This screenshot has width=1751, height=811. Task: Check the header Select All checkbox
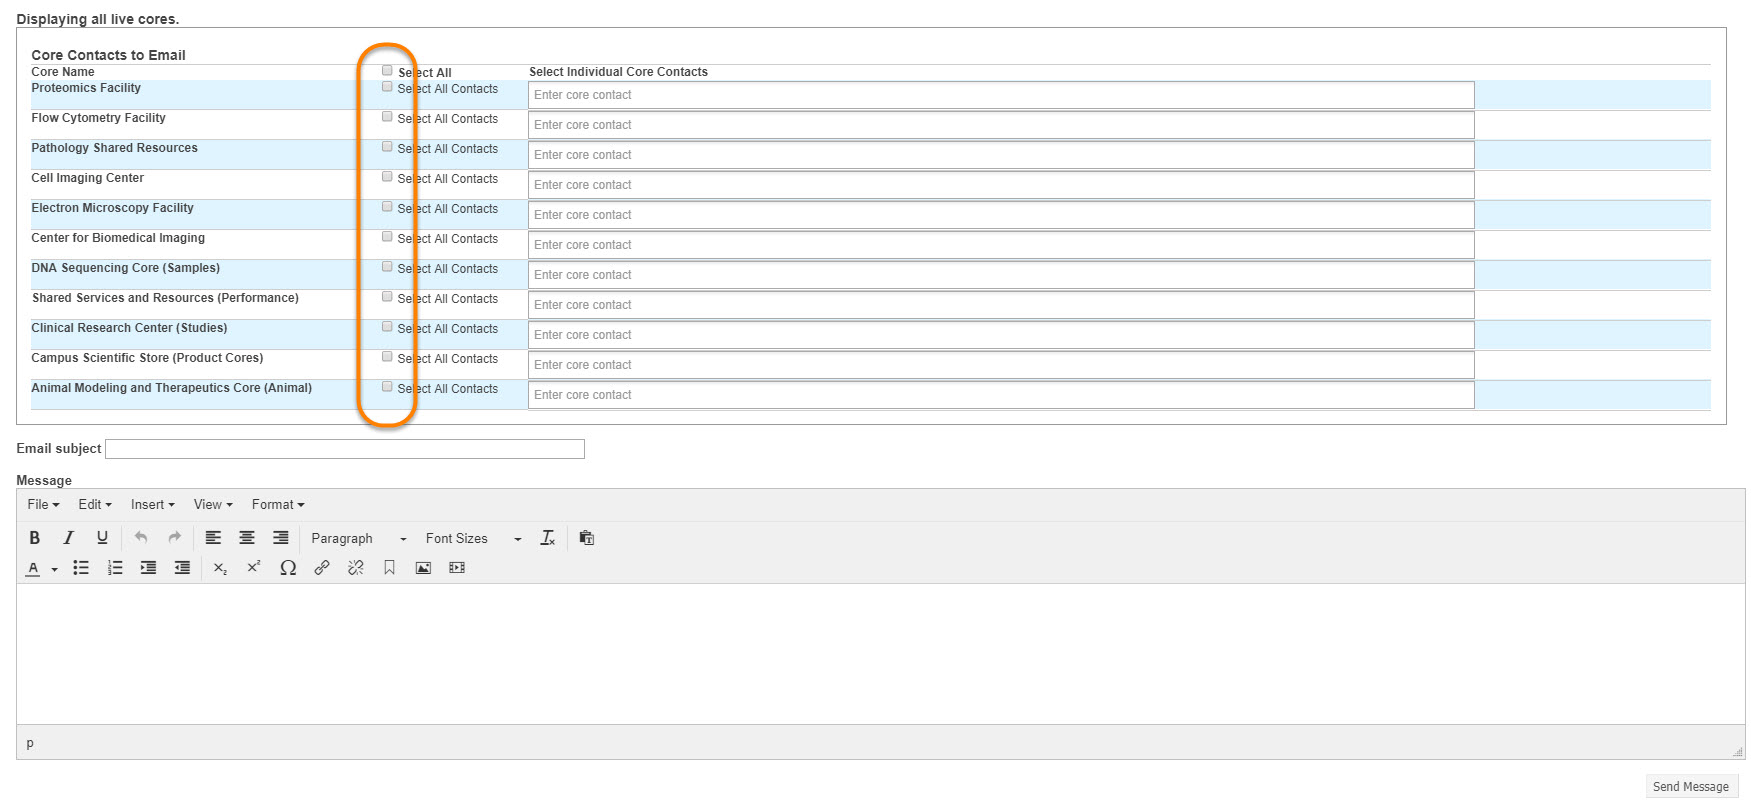click(x=387, y=71)
